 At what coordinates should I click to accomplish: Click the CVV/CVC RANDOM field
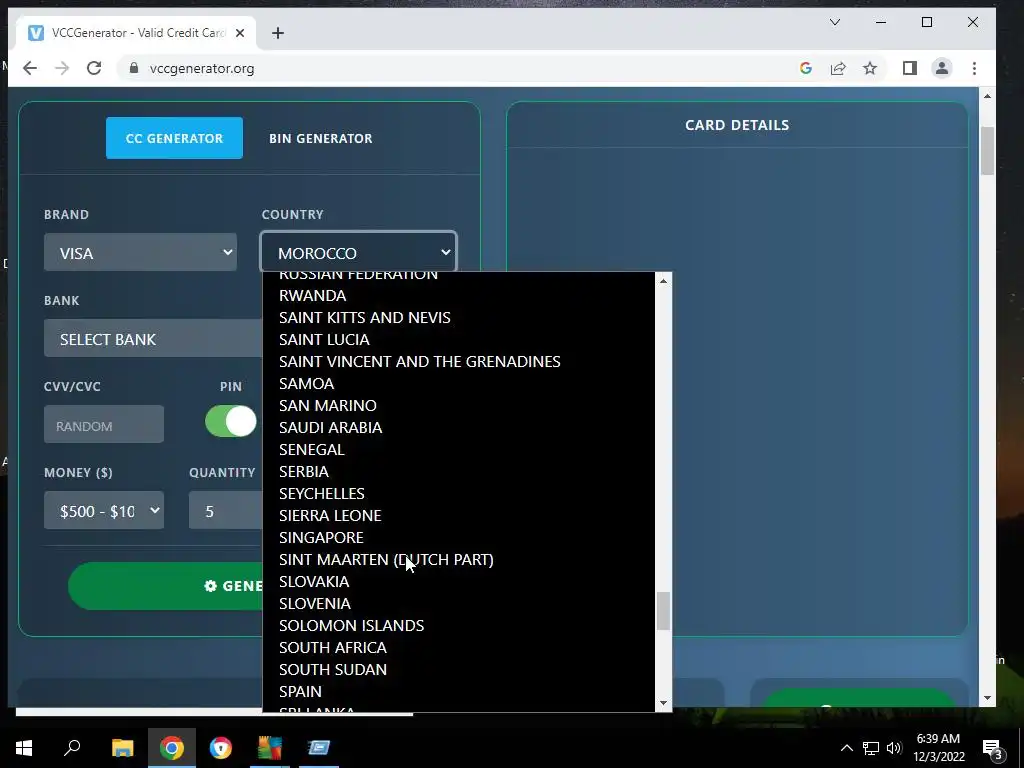coord(104,424)
